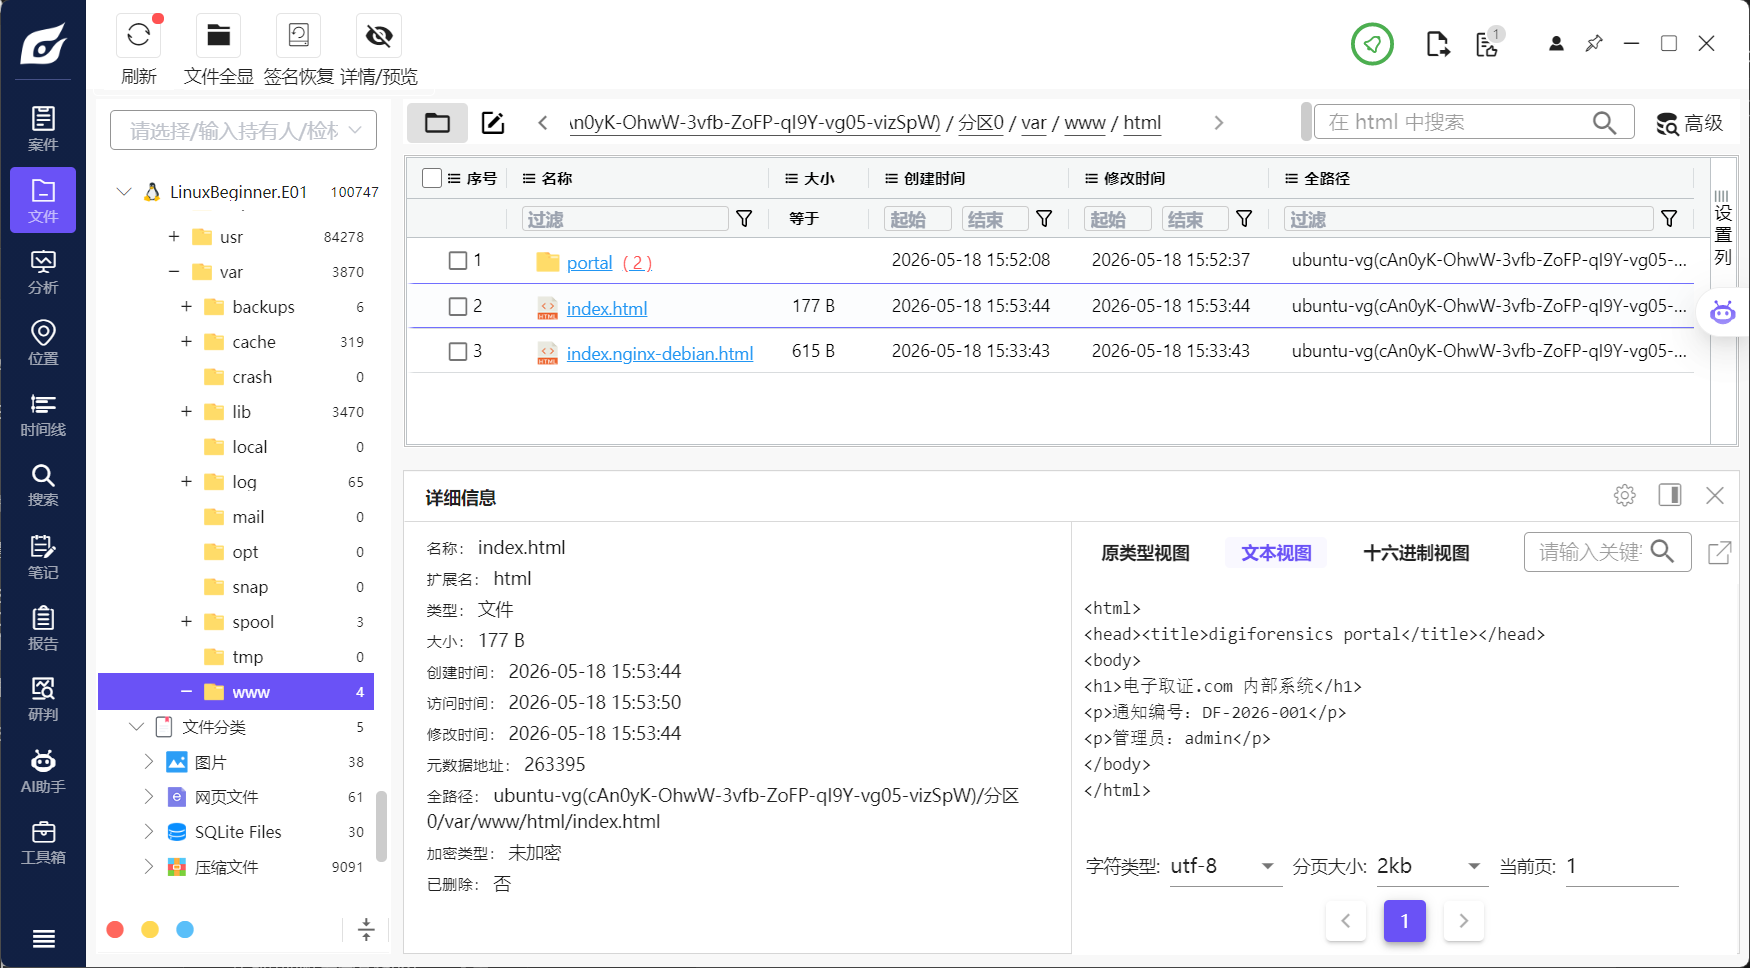Screen dimensions: 1750x968
Task: Check the checkbox for index.html row
Action: tap(458, 307)
